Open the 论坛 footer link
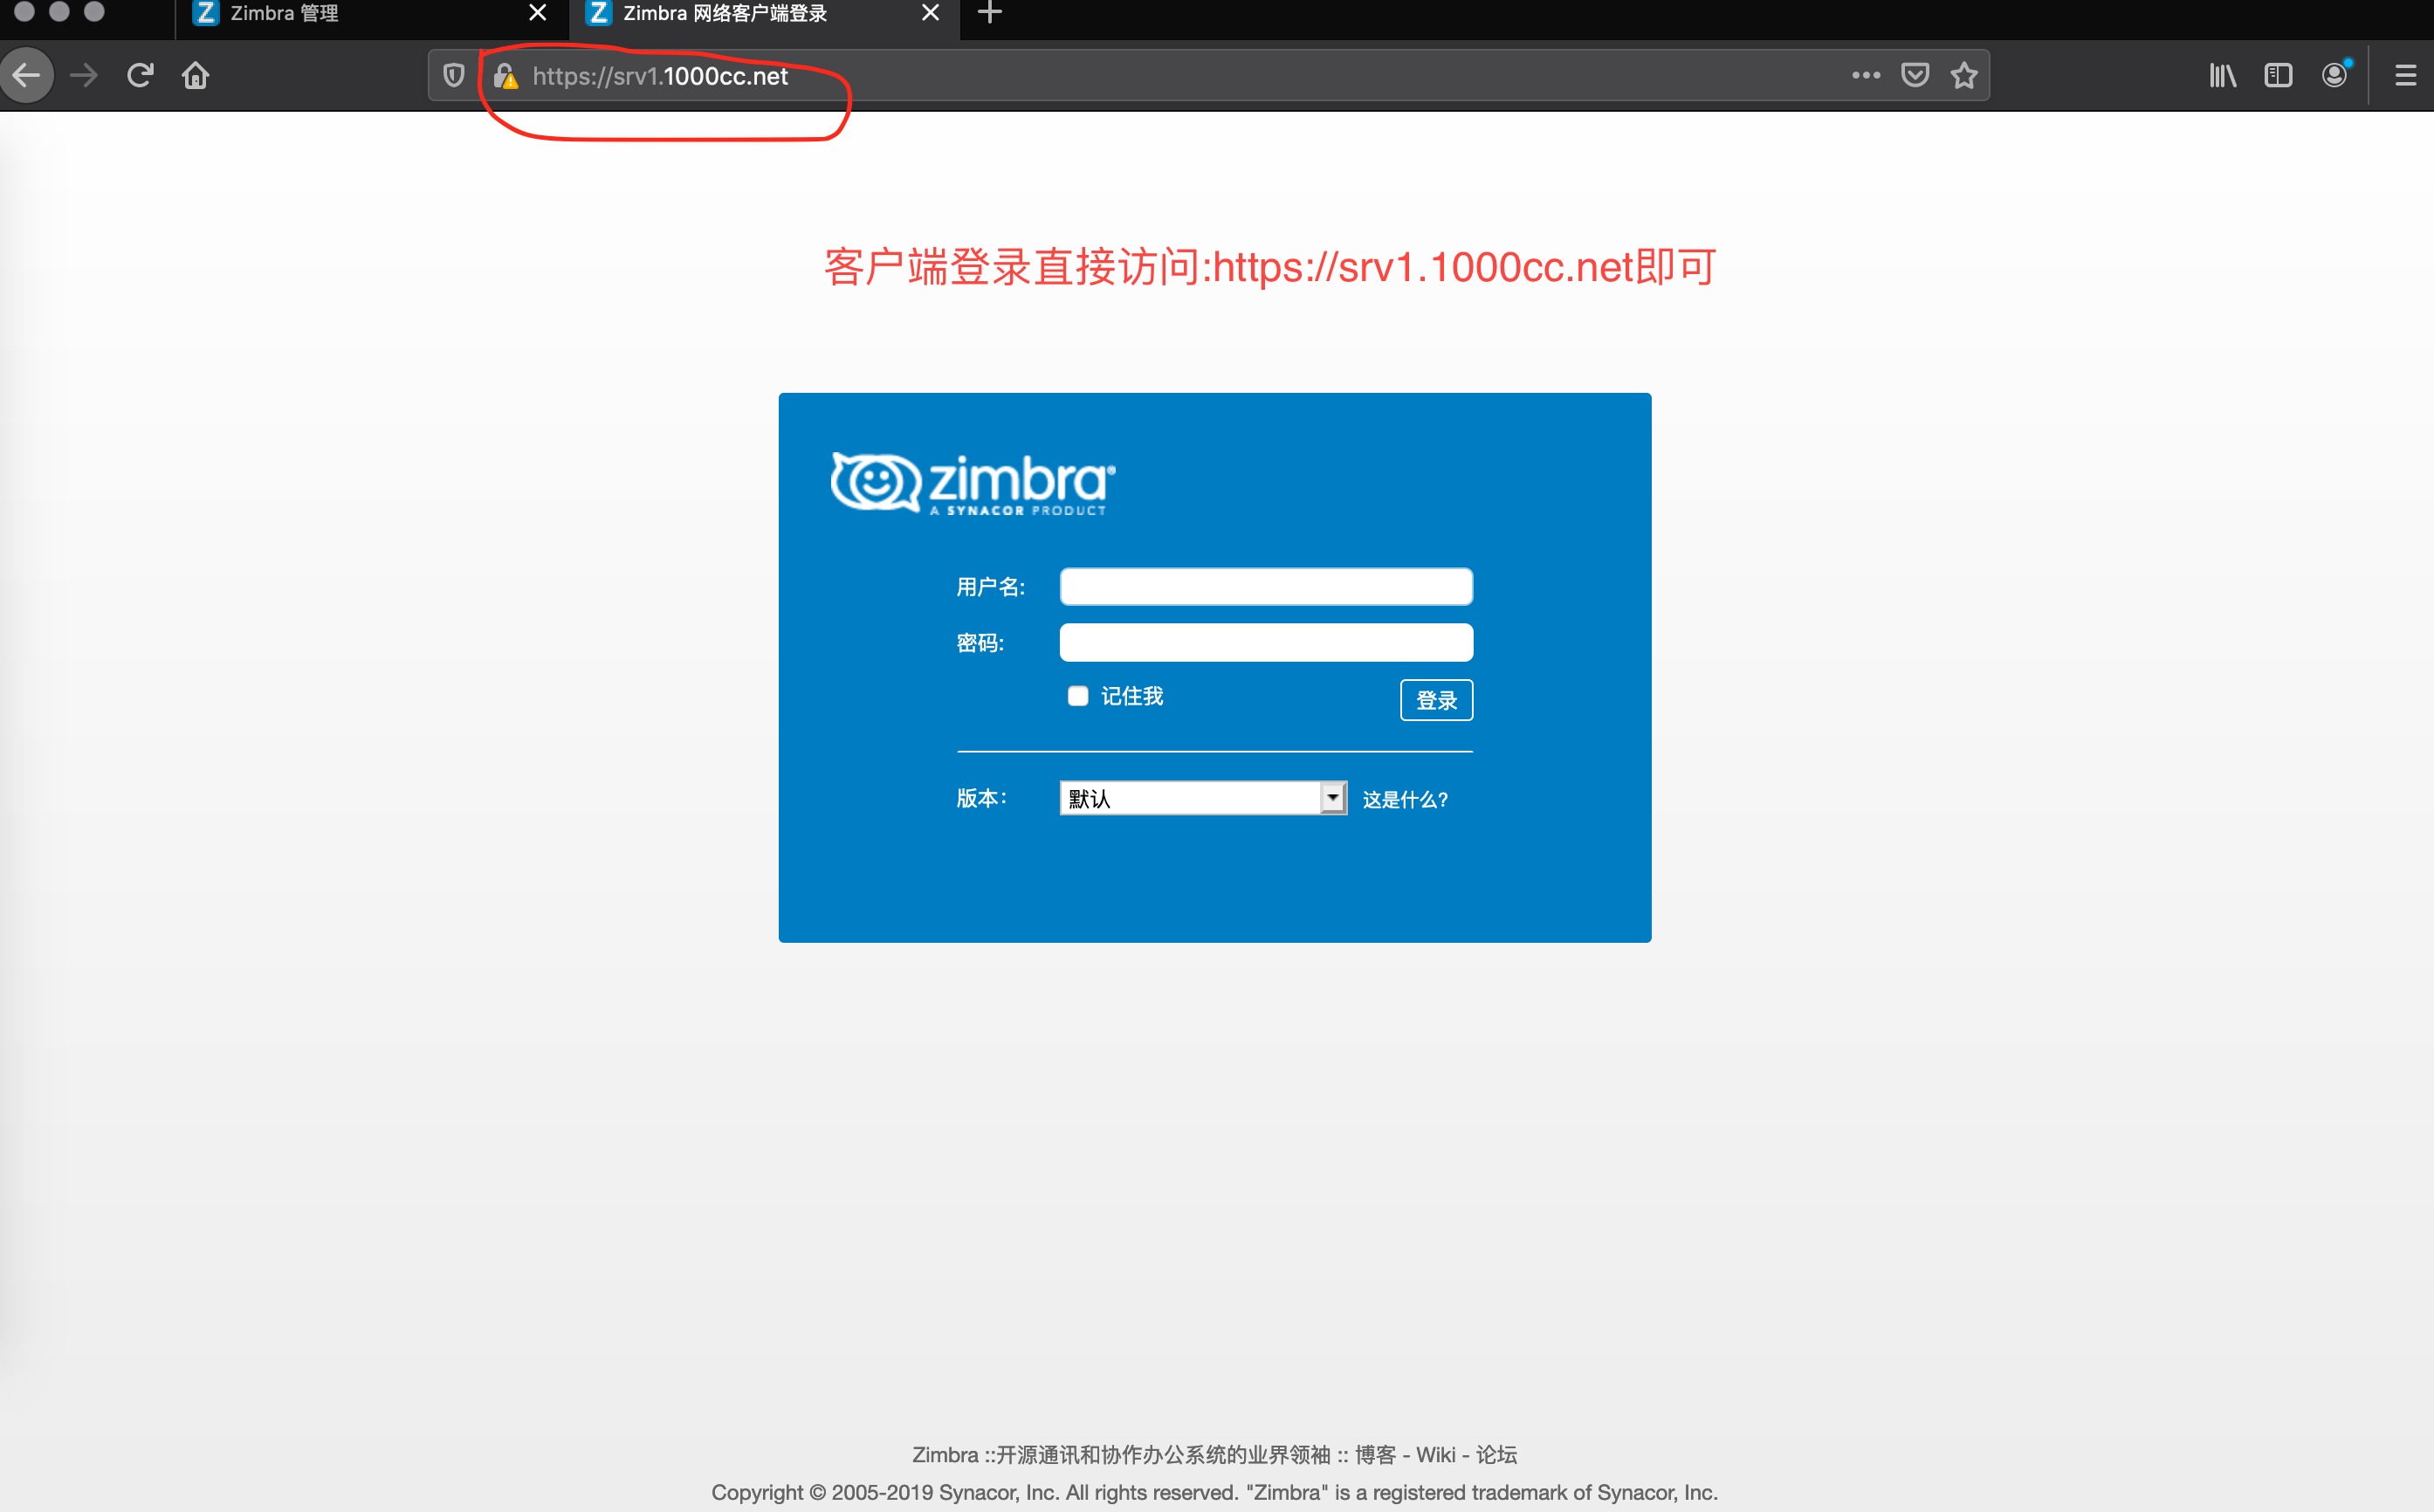 (1496, 1455)
